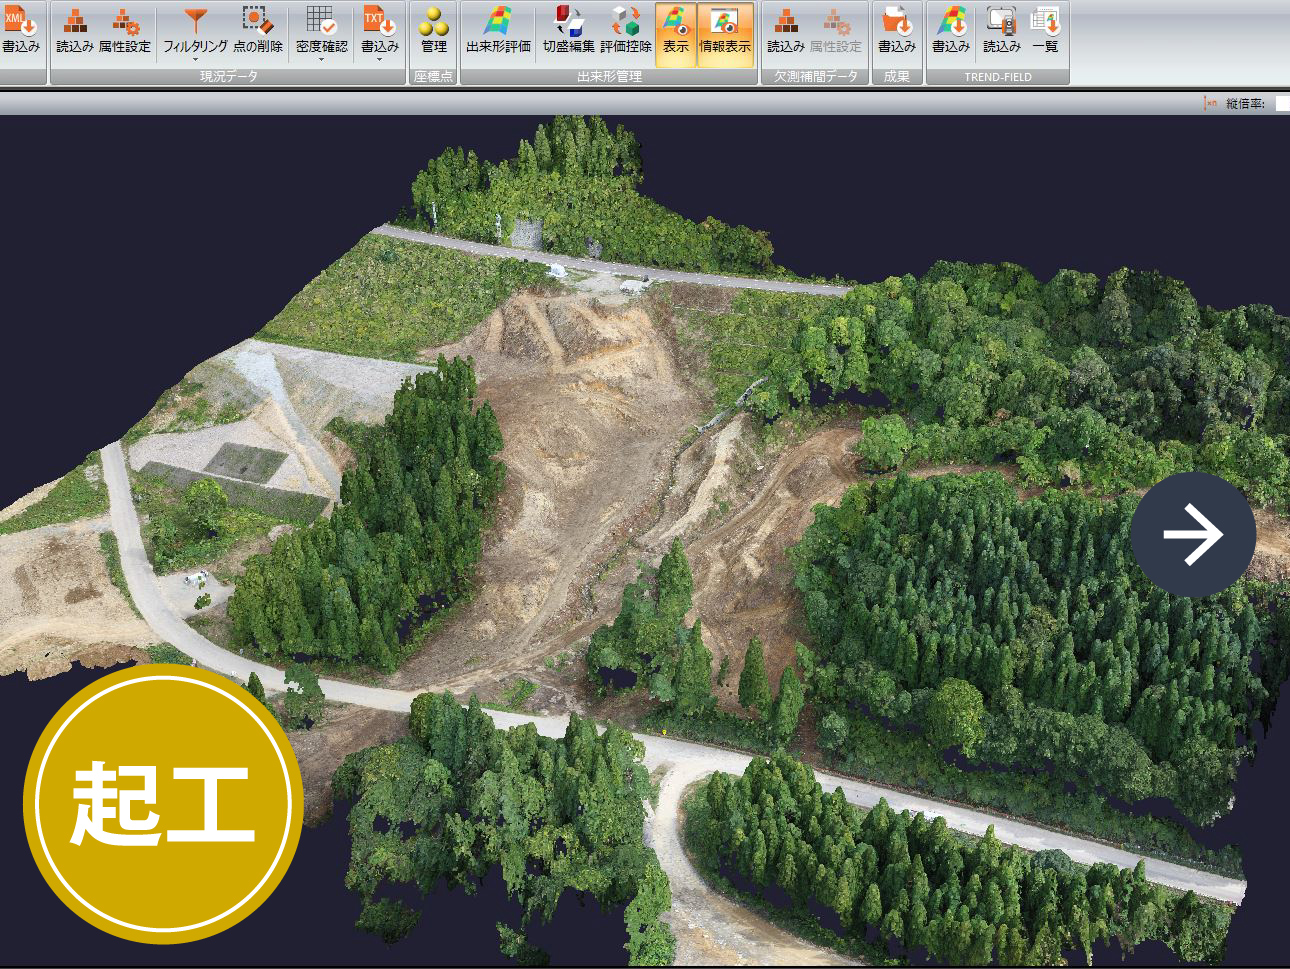Open the TXT 書込み dropdown arrow

379,60
